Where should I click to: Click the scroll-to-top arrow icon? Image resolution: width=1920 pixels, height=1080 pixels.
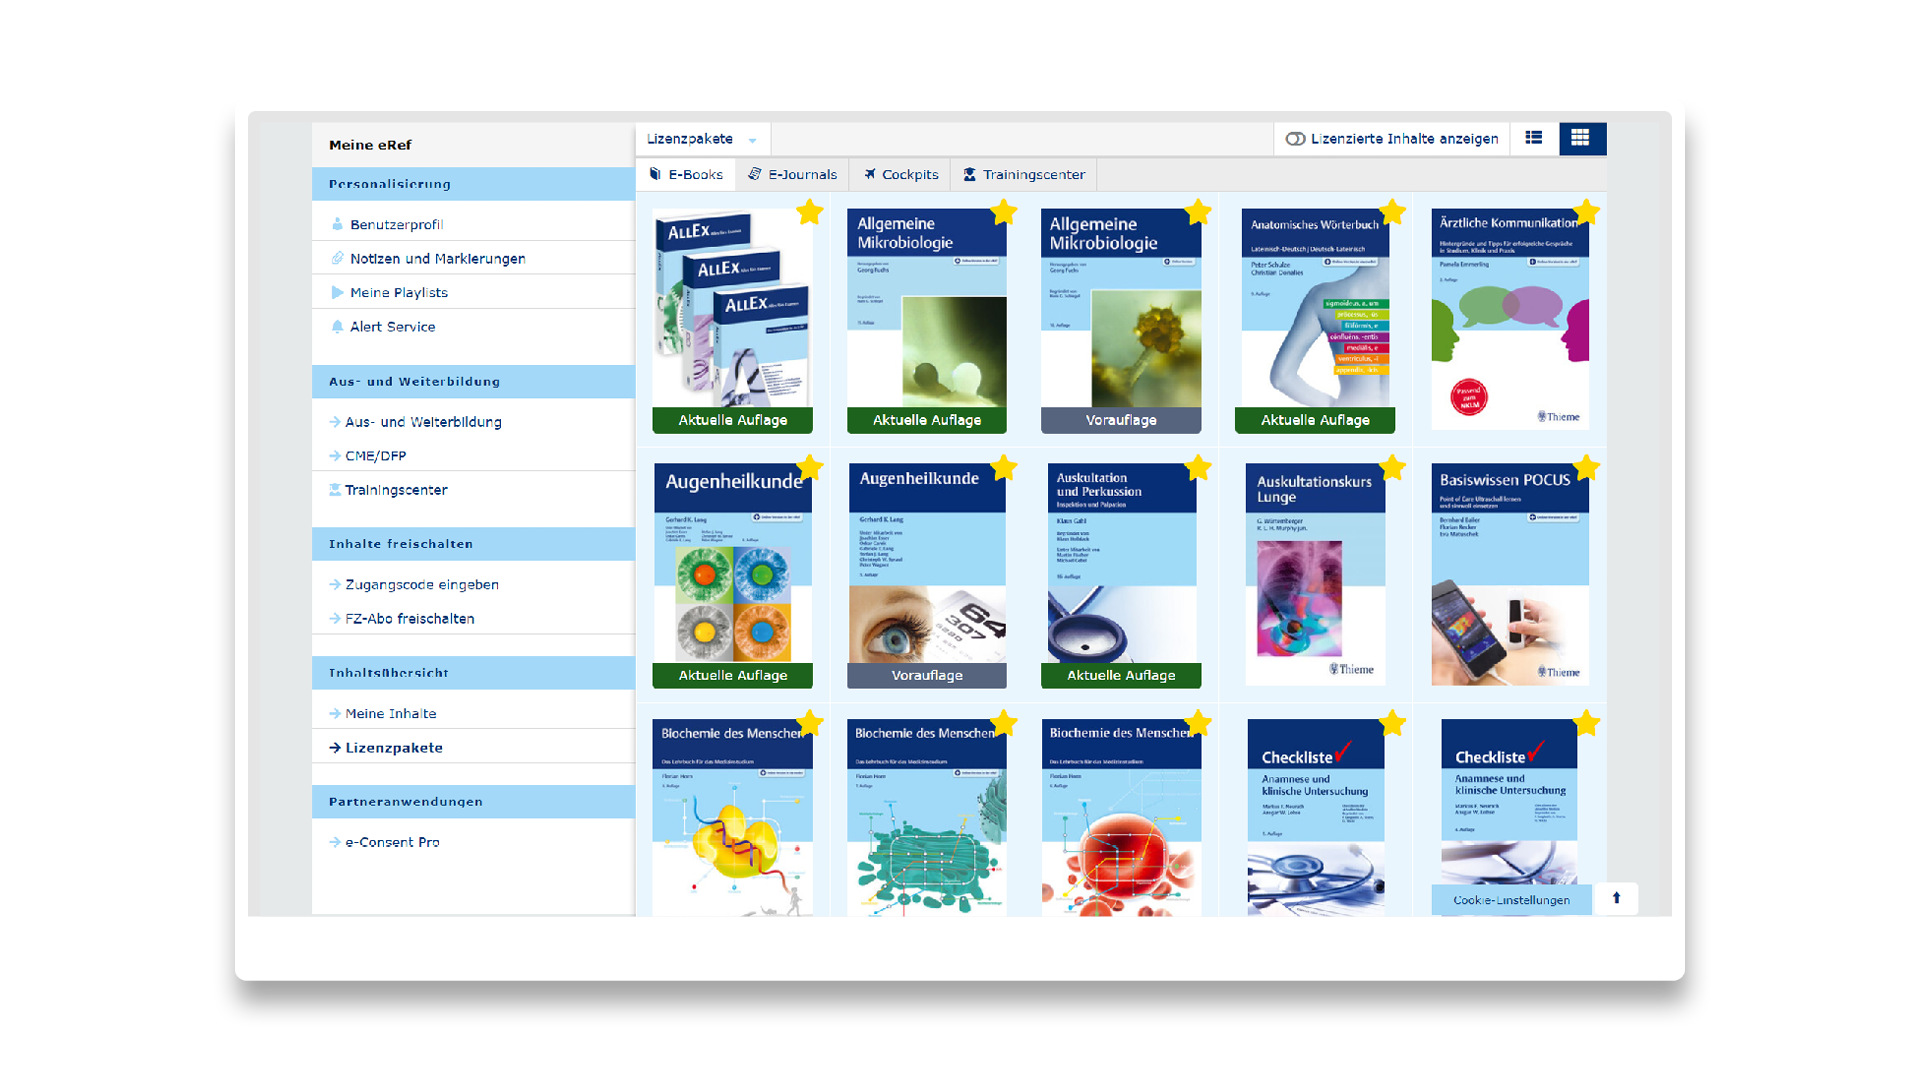tap(1616, 898)
